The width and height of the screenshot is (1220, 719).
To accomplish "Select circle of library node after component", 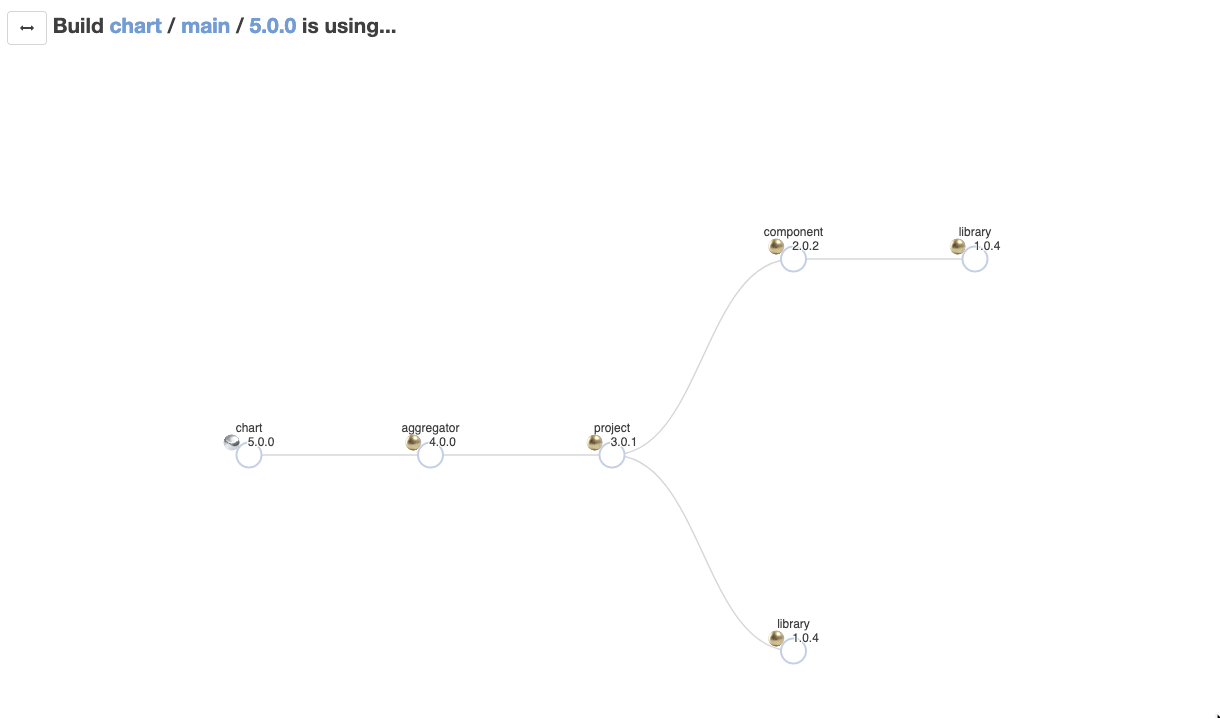I will pos(975,259).
